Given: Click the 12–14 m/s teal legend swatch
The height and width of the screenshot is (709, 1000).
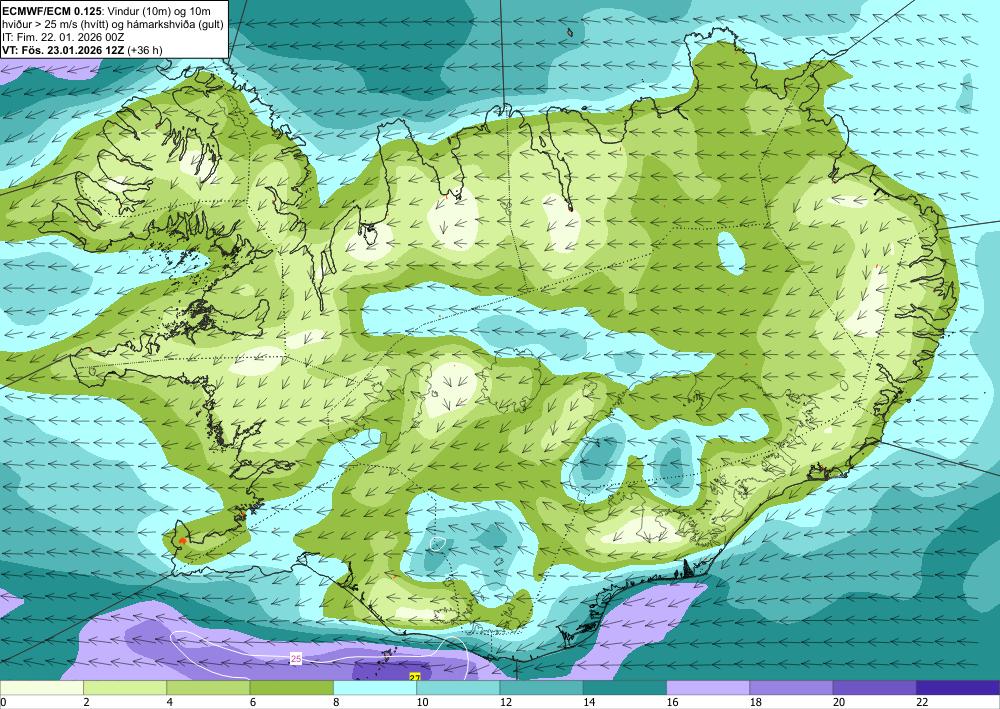Looking at the screenshot, I should click(x=541, y=688).
